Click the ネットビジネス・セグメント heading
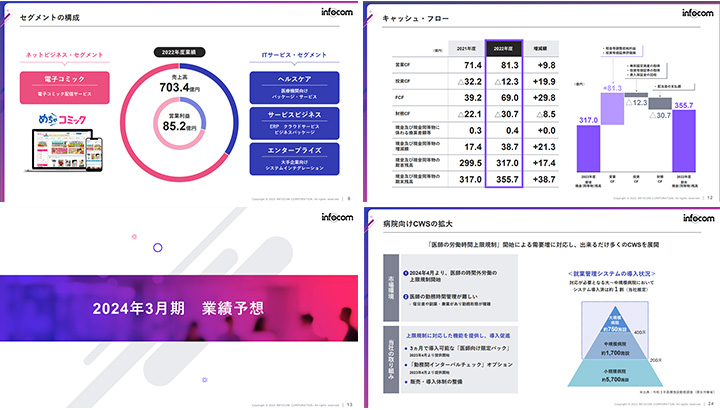Screen dimensions: 720x410 (64, 55)
